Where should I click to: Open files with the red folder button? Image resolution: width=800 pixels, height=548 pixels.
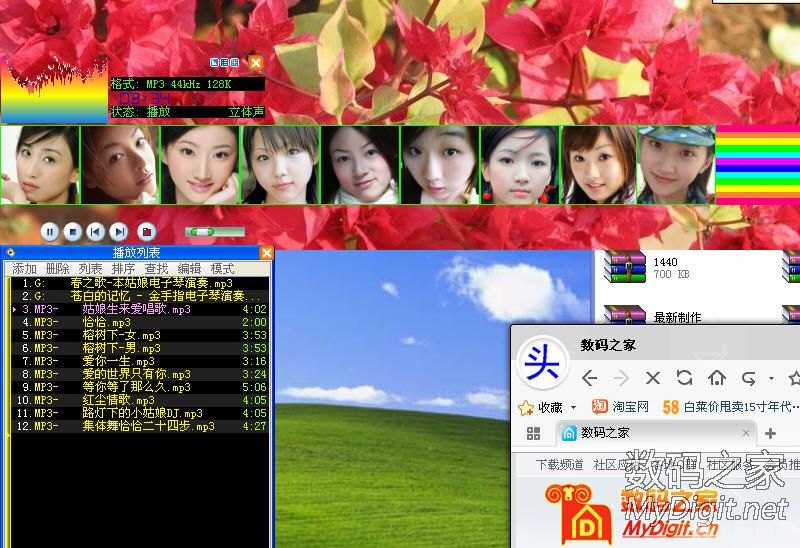(x=146, y=232)
